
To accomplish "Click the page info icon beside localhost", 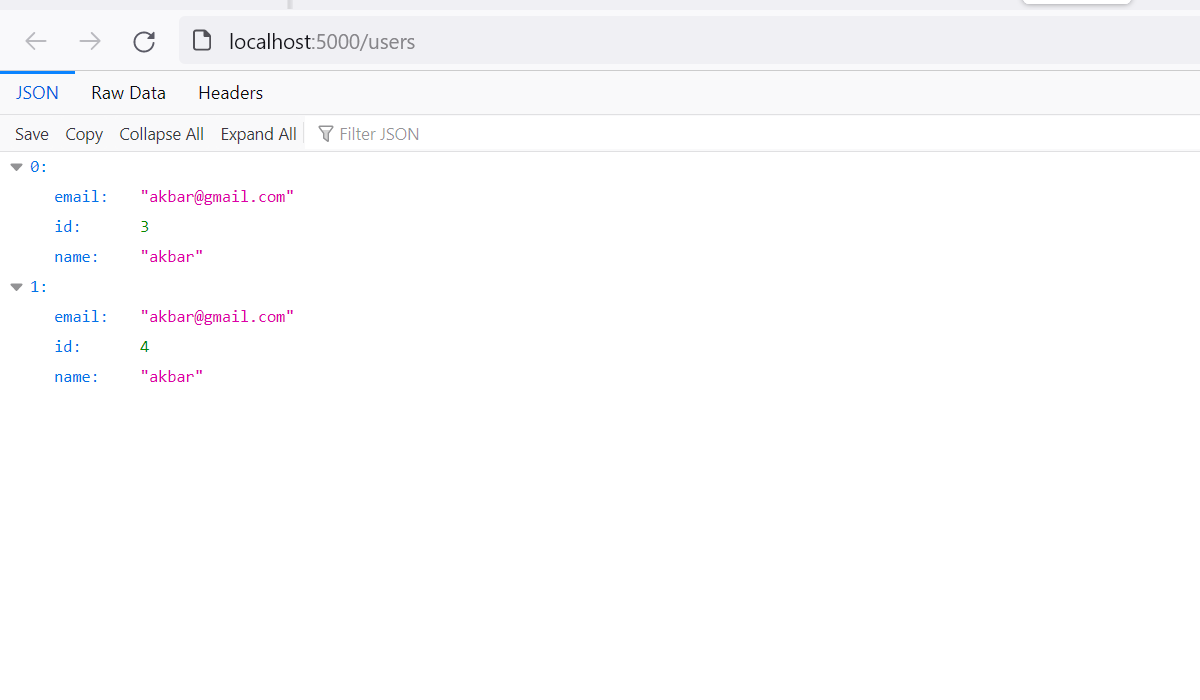I will pos(202,41).
